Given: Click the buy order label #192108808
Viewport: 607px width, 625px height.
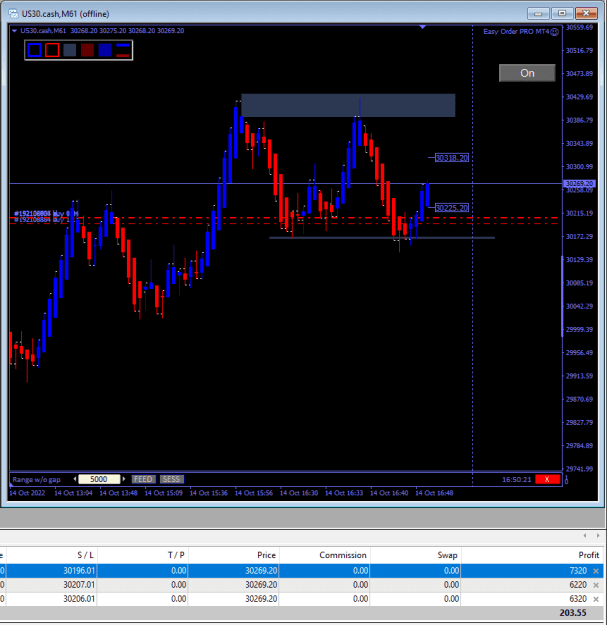Looking at the screenshot, I should 45,214.
